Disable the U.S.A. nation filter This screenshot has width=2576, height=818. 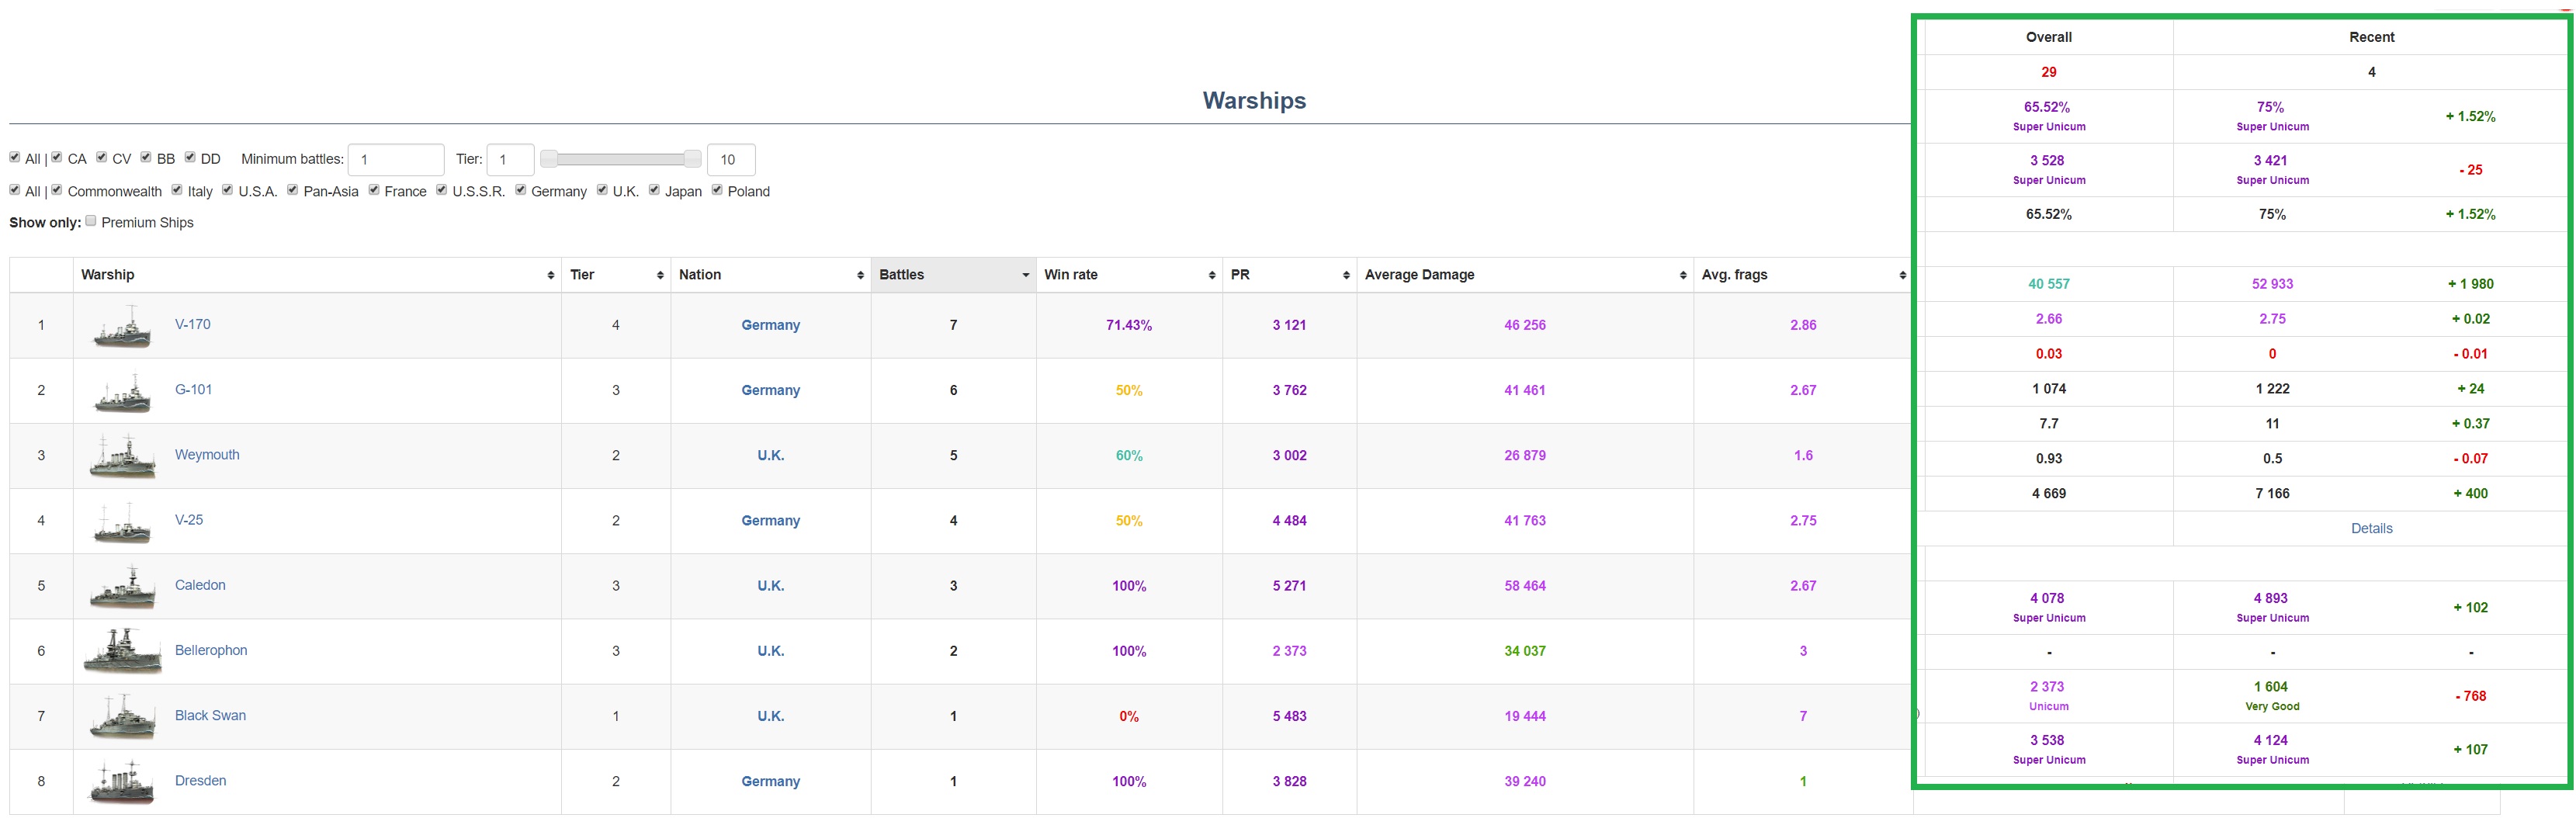click(x=228, y=190)
